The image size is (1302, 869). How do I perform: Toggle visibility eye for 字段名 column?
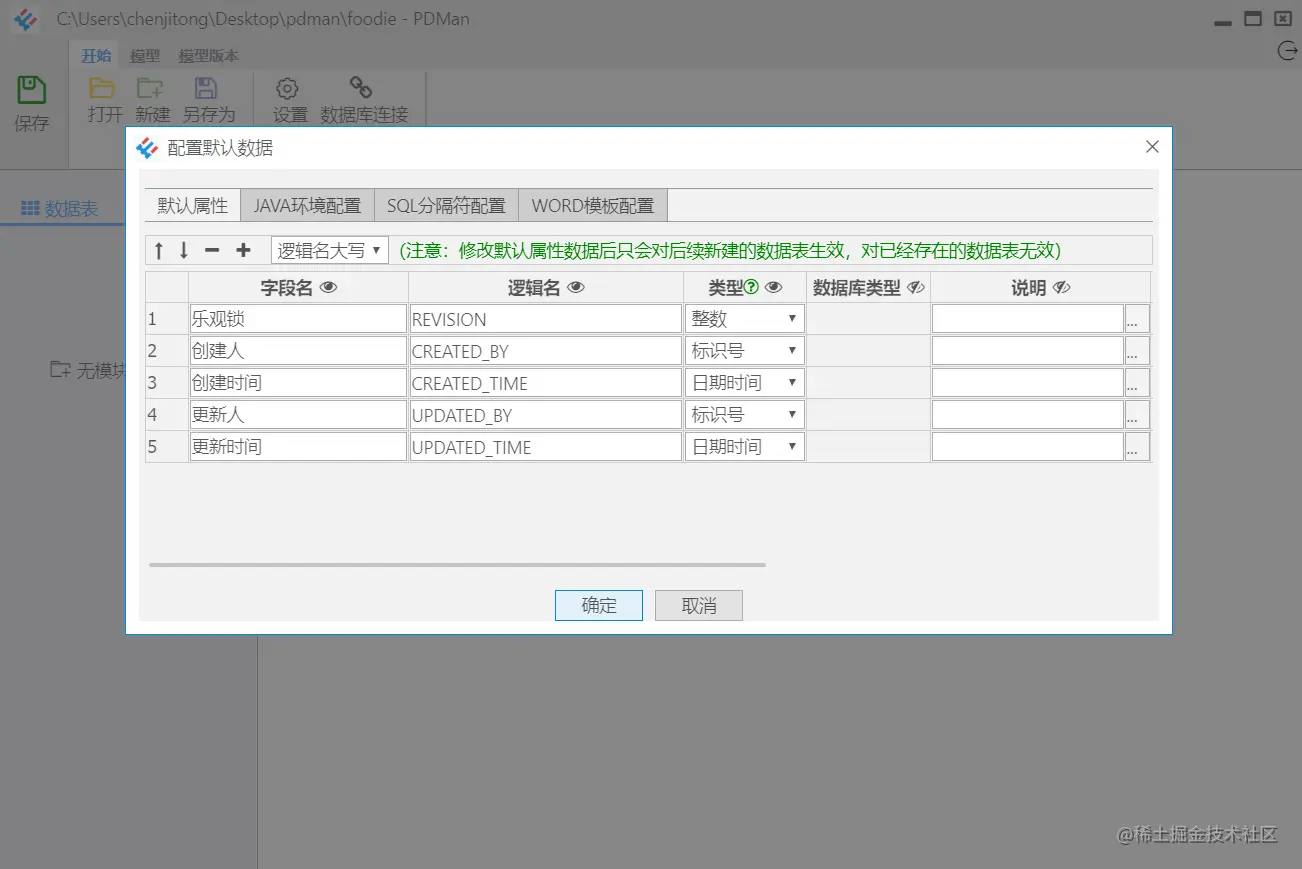pos(329,288)
